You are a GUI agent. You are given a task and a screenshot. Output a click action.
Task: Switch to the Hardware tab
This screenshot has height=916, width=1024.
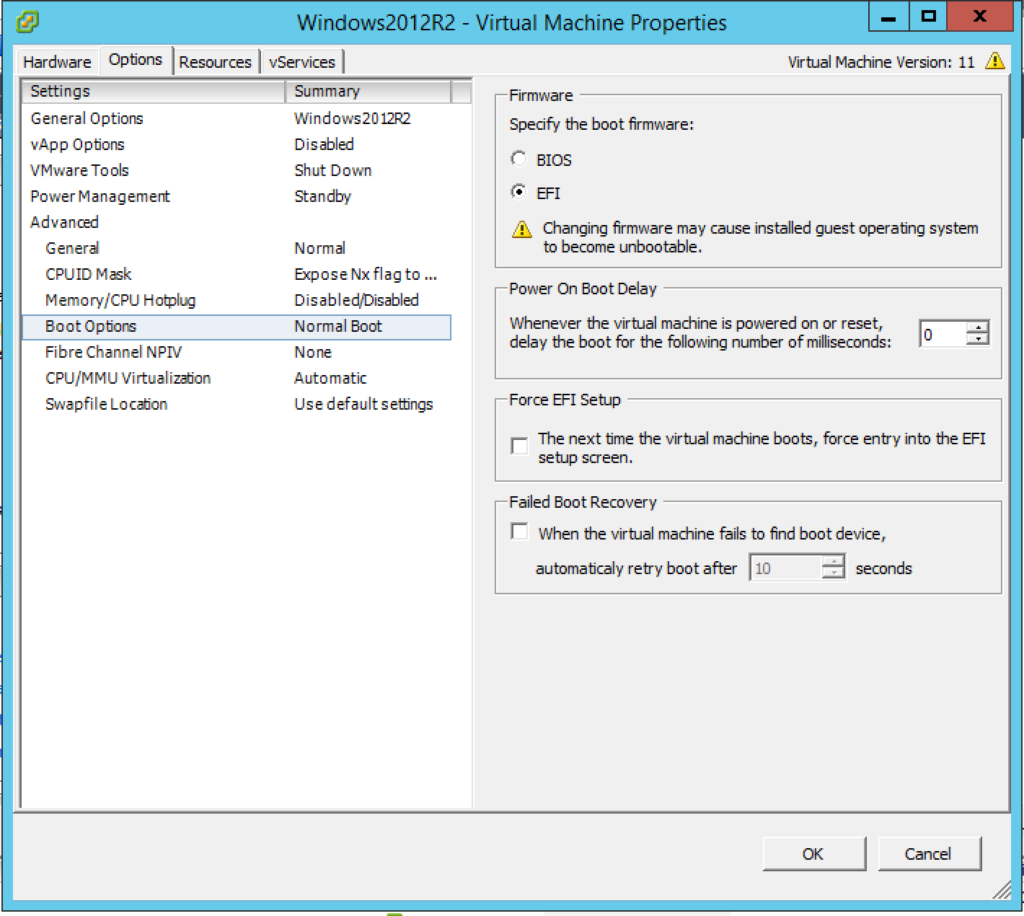click(x=56, y=61)
